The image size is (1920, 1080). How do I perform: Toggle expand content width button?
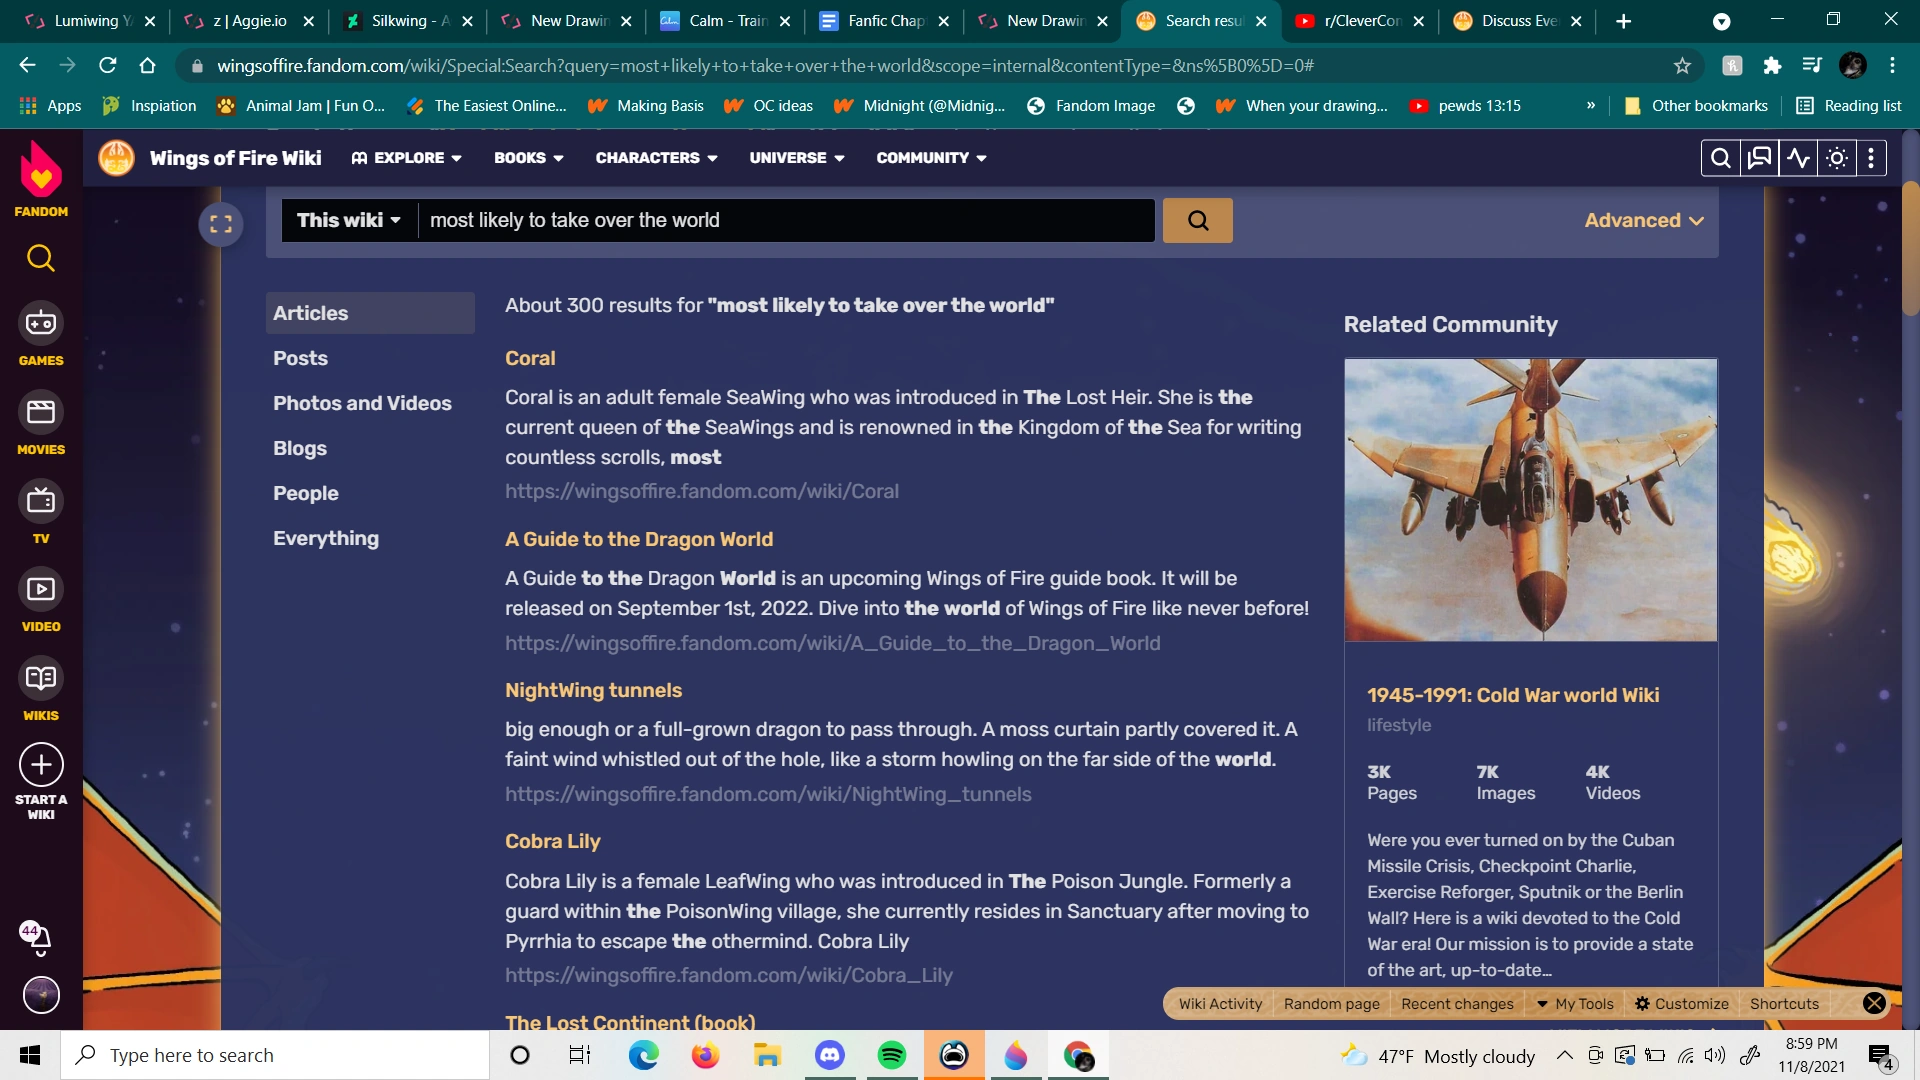(221, 224)
